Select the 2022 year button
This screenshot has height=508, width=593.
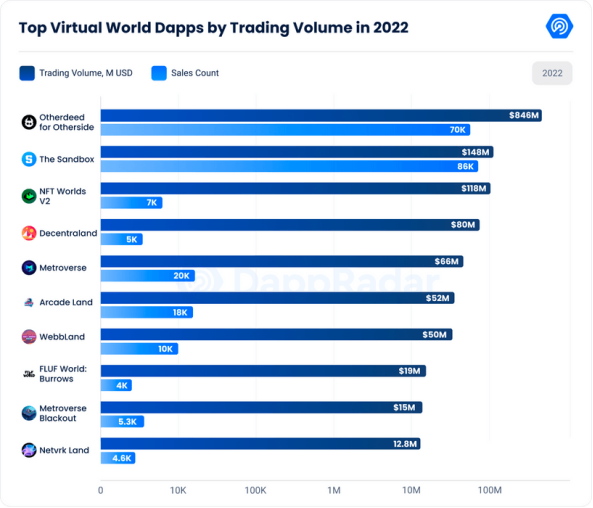pyautogui.click(x=552, y=73)
